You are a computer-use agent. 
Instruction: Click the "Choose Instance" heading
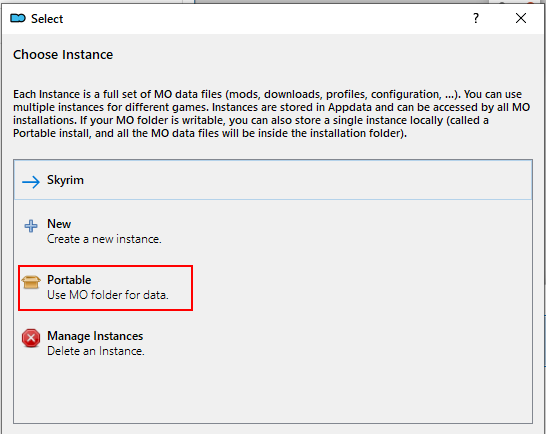tap(63, 55)
